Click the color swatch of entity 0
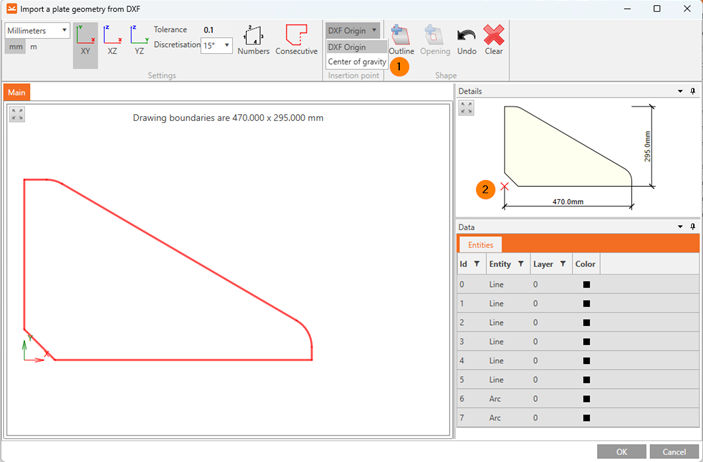The height and width of the screenshot is (462, 703). tap(587, 285)
